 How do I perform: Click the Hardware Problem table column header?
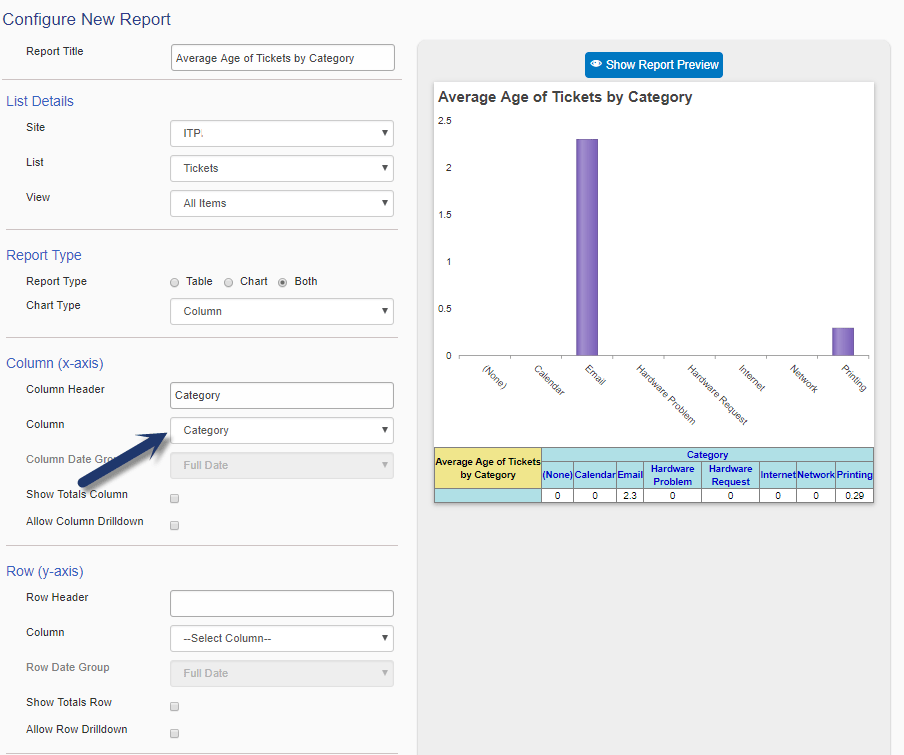[672, 475]
